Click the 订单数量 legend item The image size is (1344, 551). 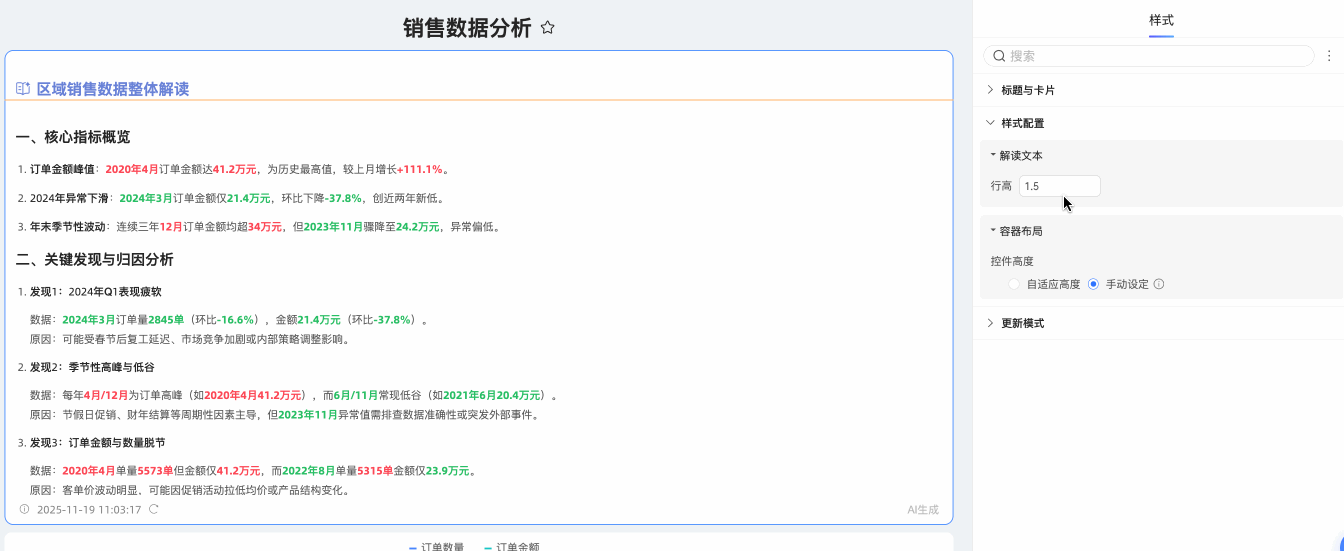click(436, 546)
